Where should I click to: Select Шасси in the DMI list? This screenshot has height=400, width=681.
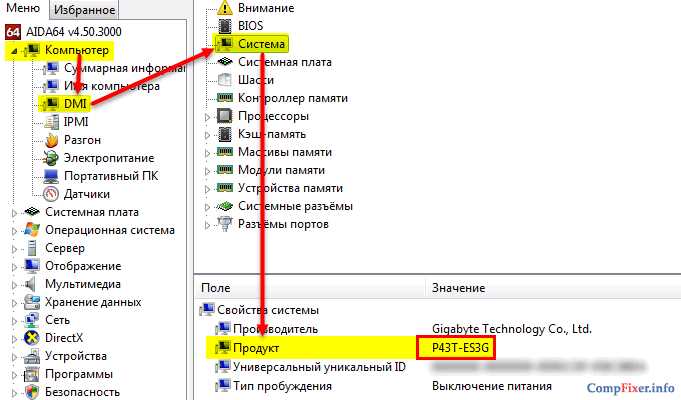tap(256, 80)
